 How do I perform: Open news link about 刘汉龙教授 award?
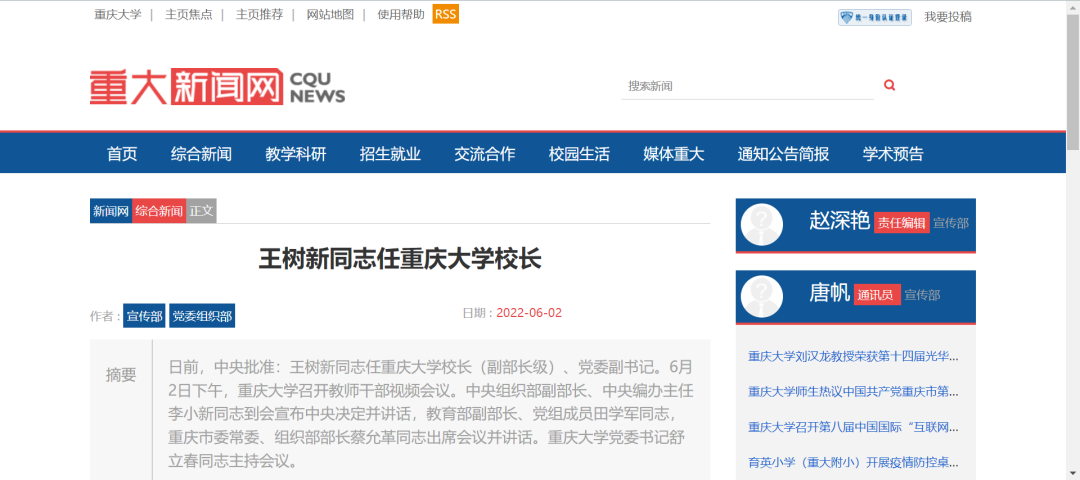point(853,357)
